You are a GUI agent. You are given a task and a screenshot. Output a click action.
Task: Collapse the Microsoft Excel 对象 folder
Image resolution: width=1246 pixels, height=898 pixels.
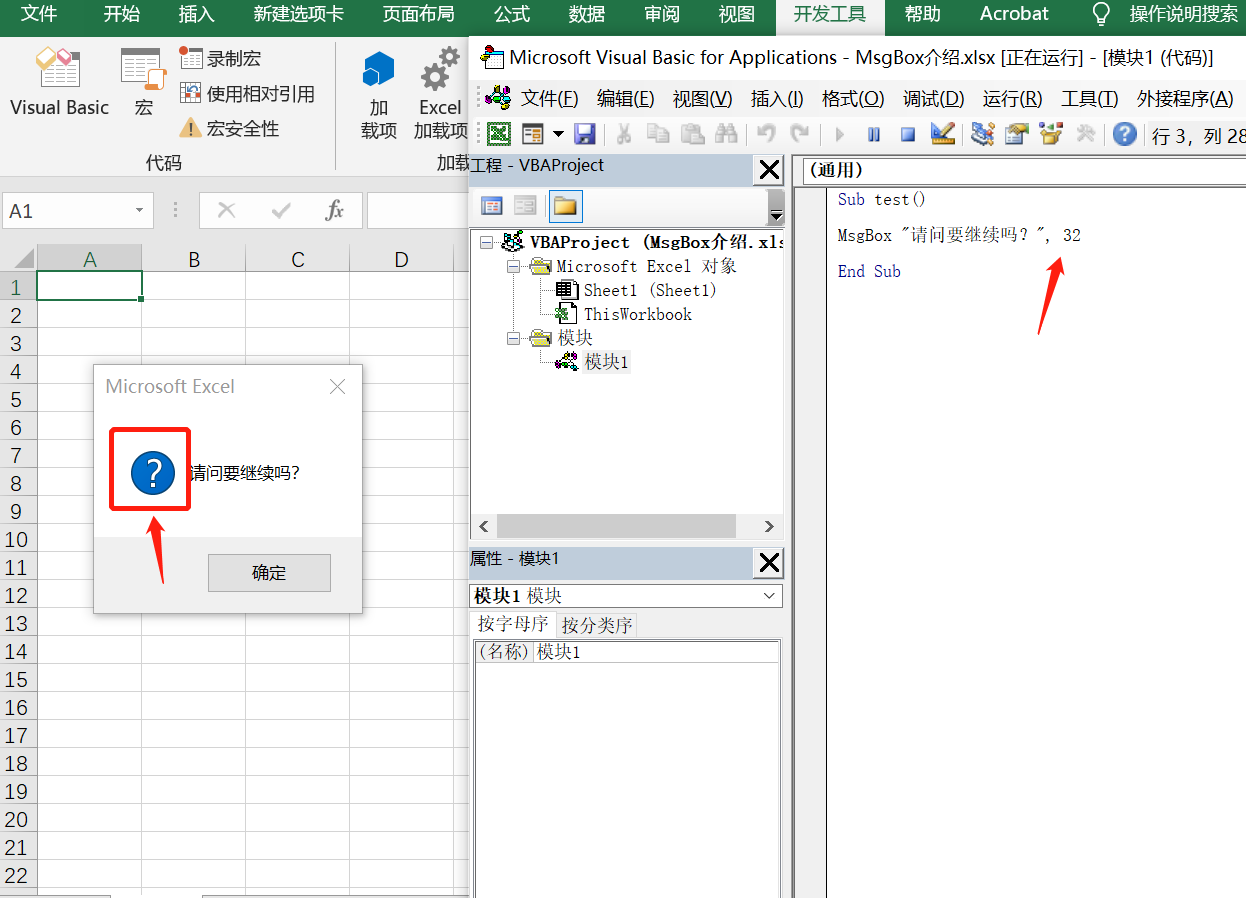513,266
